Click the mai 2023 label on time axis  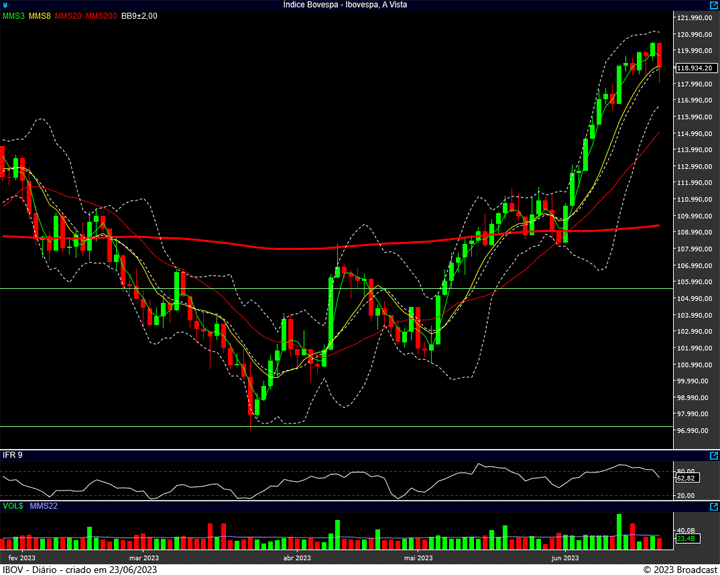(417, 557)
